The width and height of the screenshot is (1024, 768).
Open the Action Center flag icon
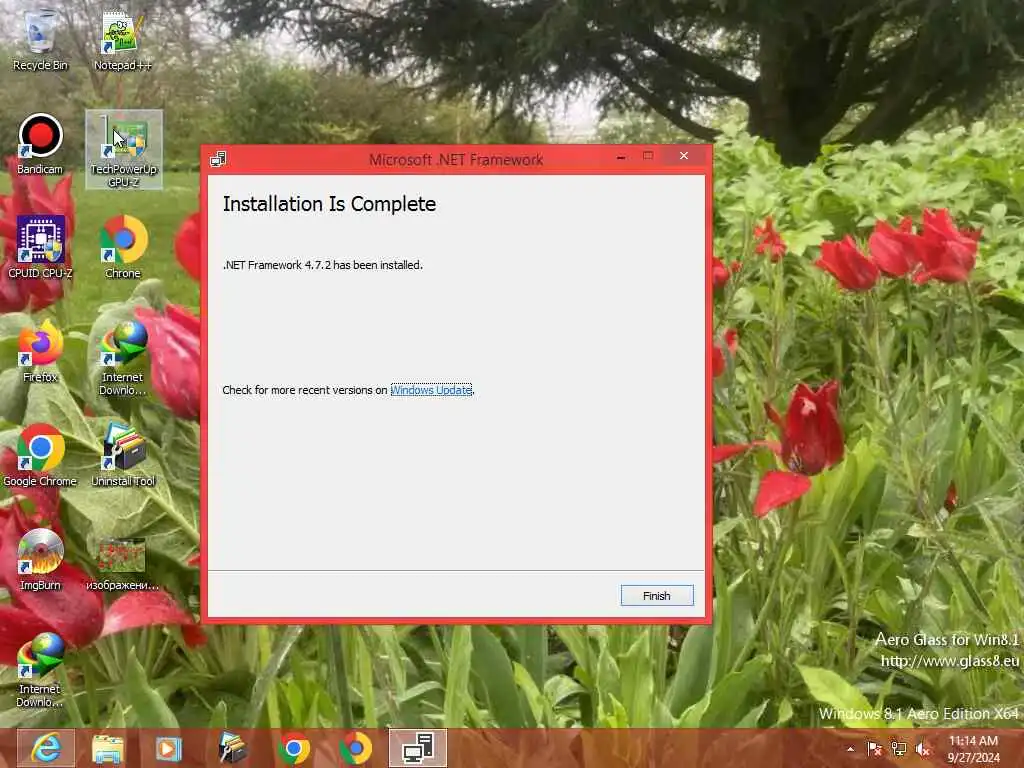tap(874, 749)
